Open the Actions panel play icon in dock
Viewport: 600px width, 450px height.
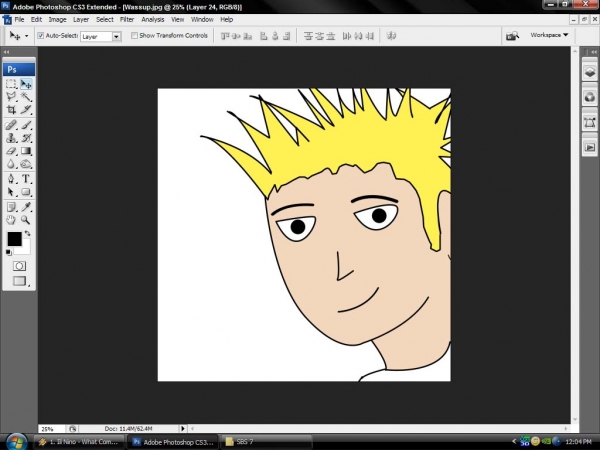590,147
